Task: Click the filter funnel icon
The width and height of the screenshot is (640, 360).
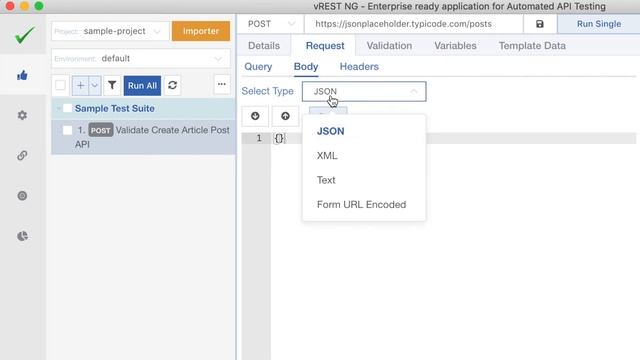Action: pos(112,85)
